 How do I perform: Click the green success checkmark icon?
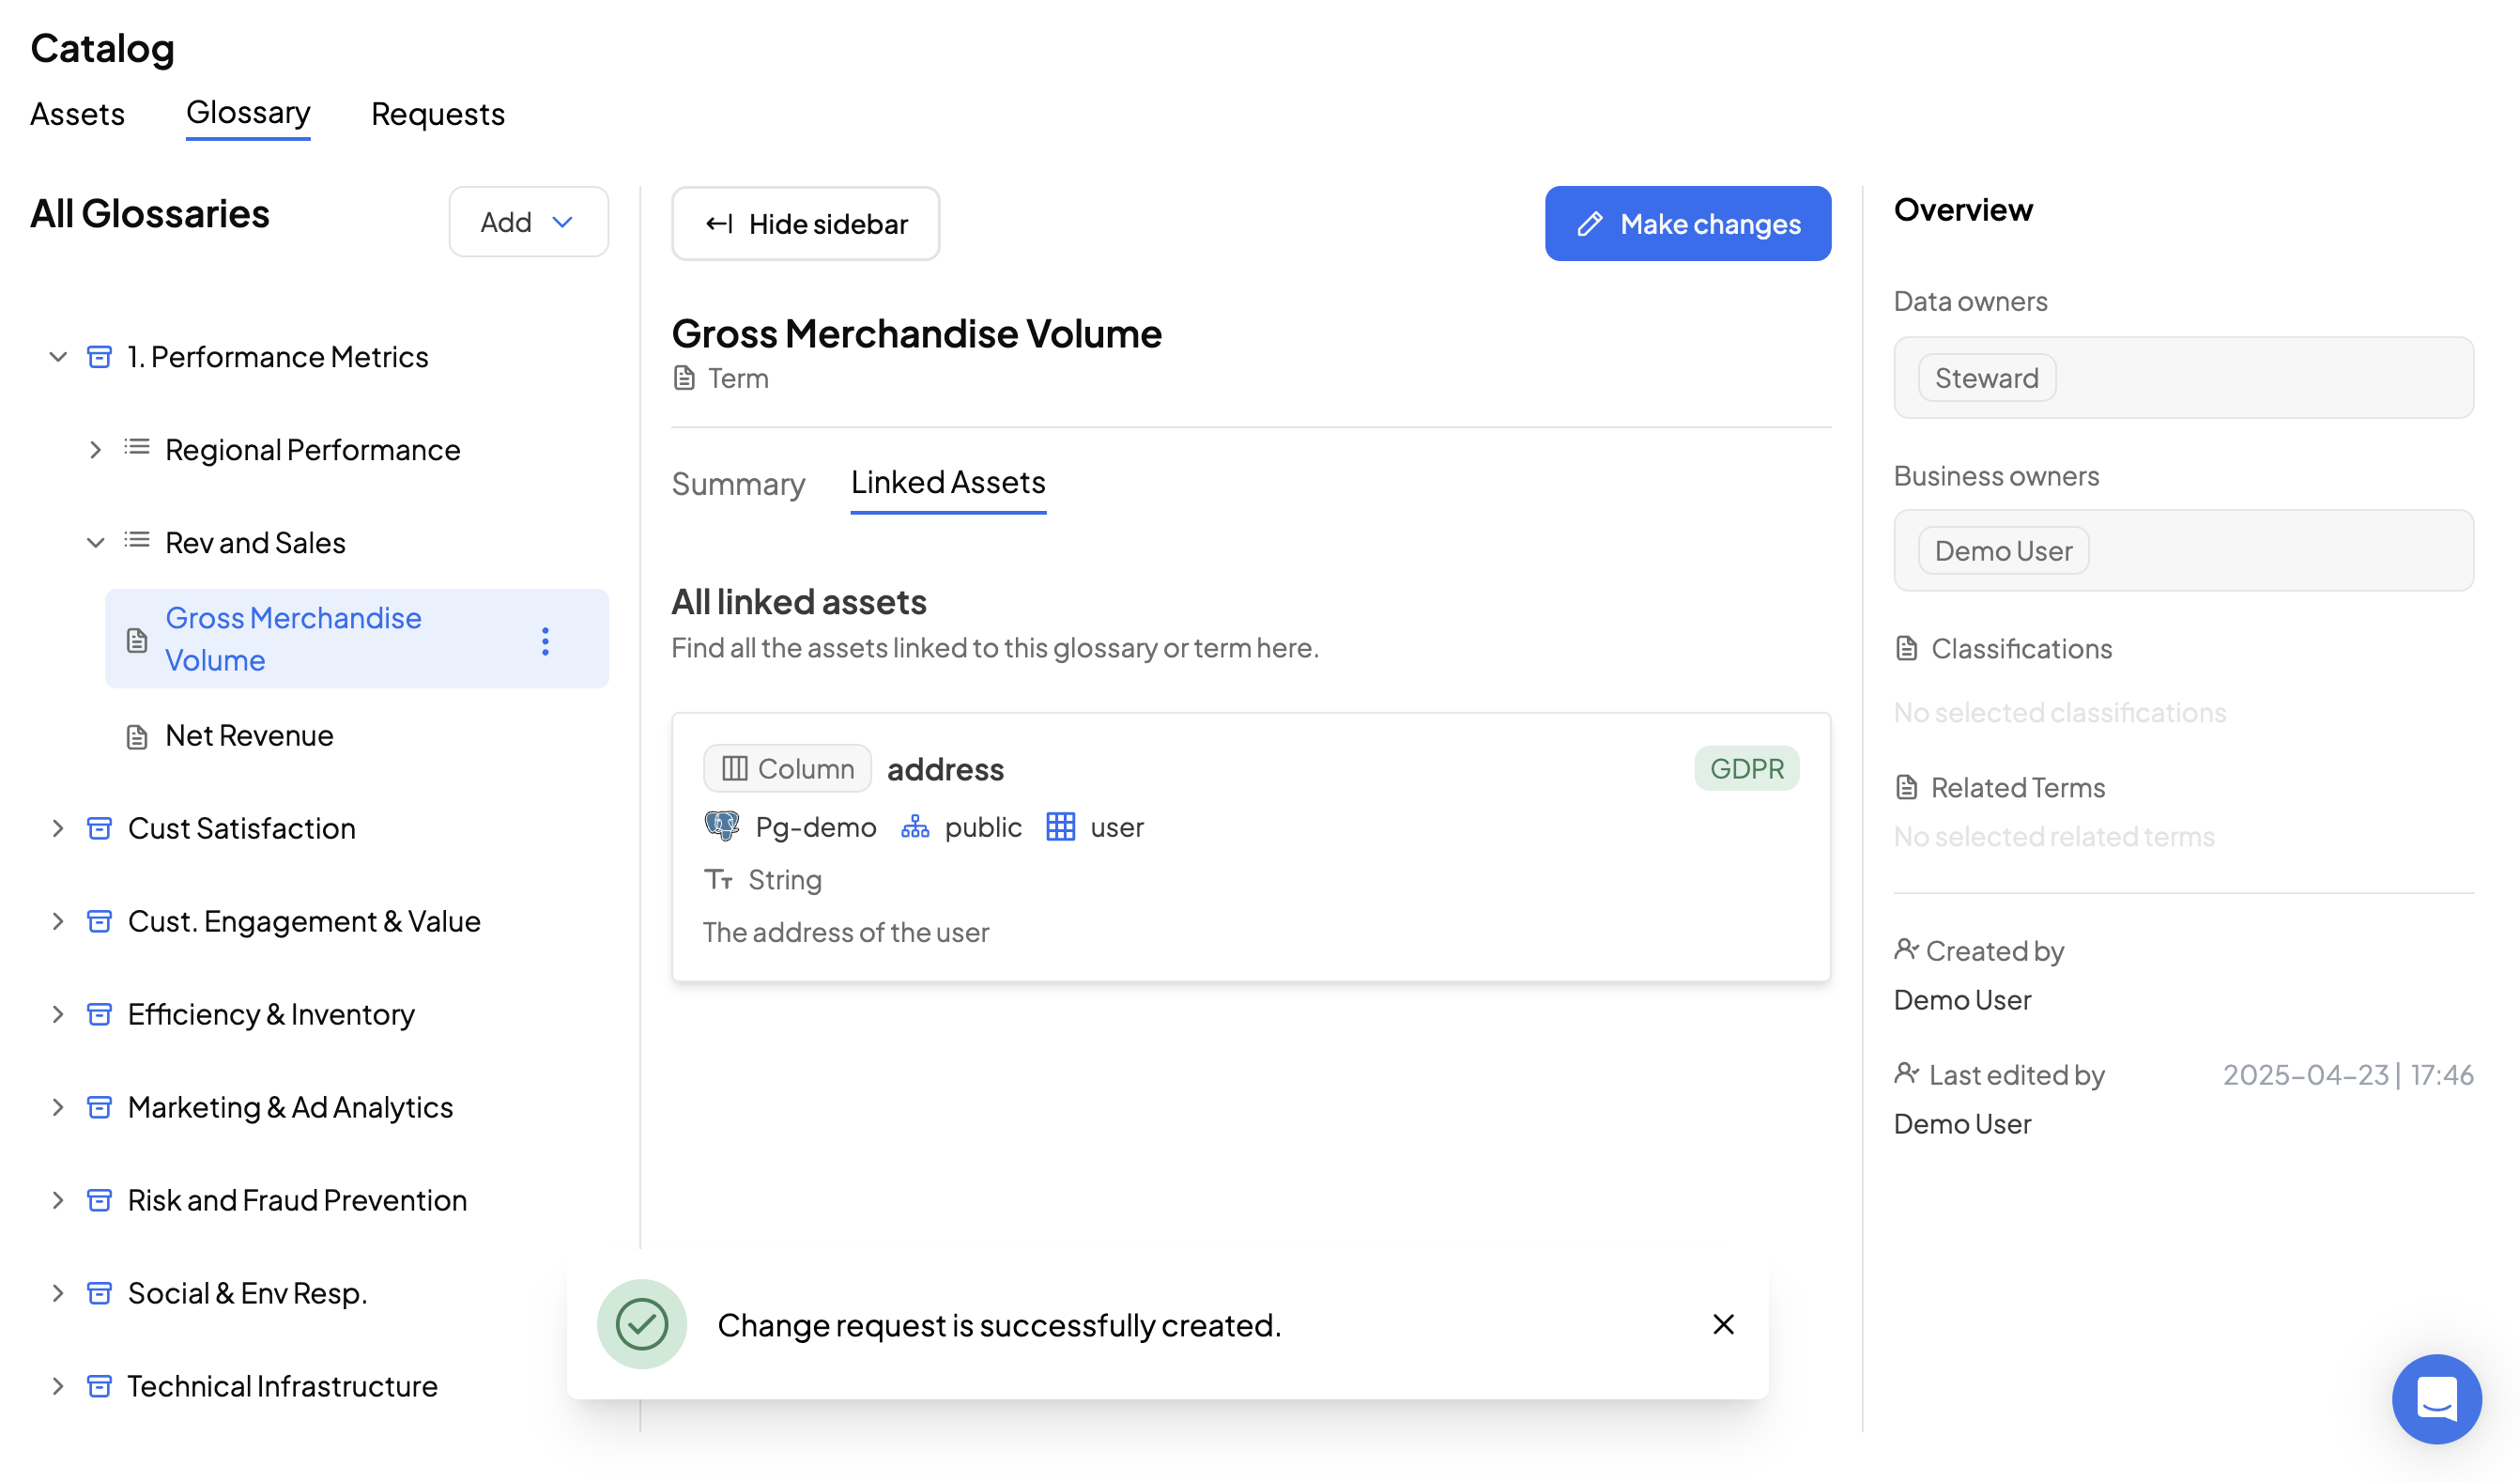pos(642,1324)
